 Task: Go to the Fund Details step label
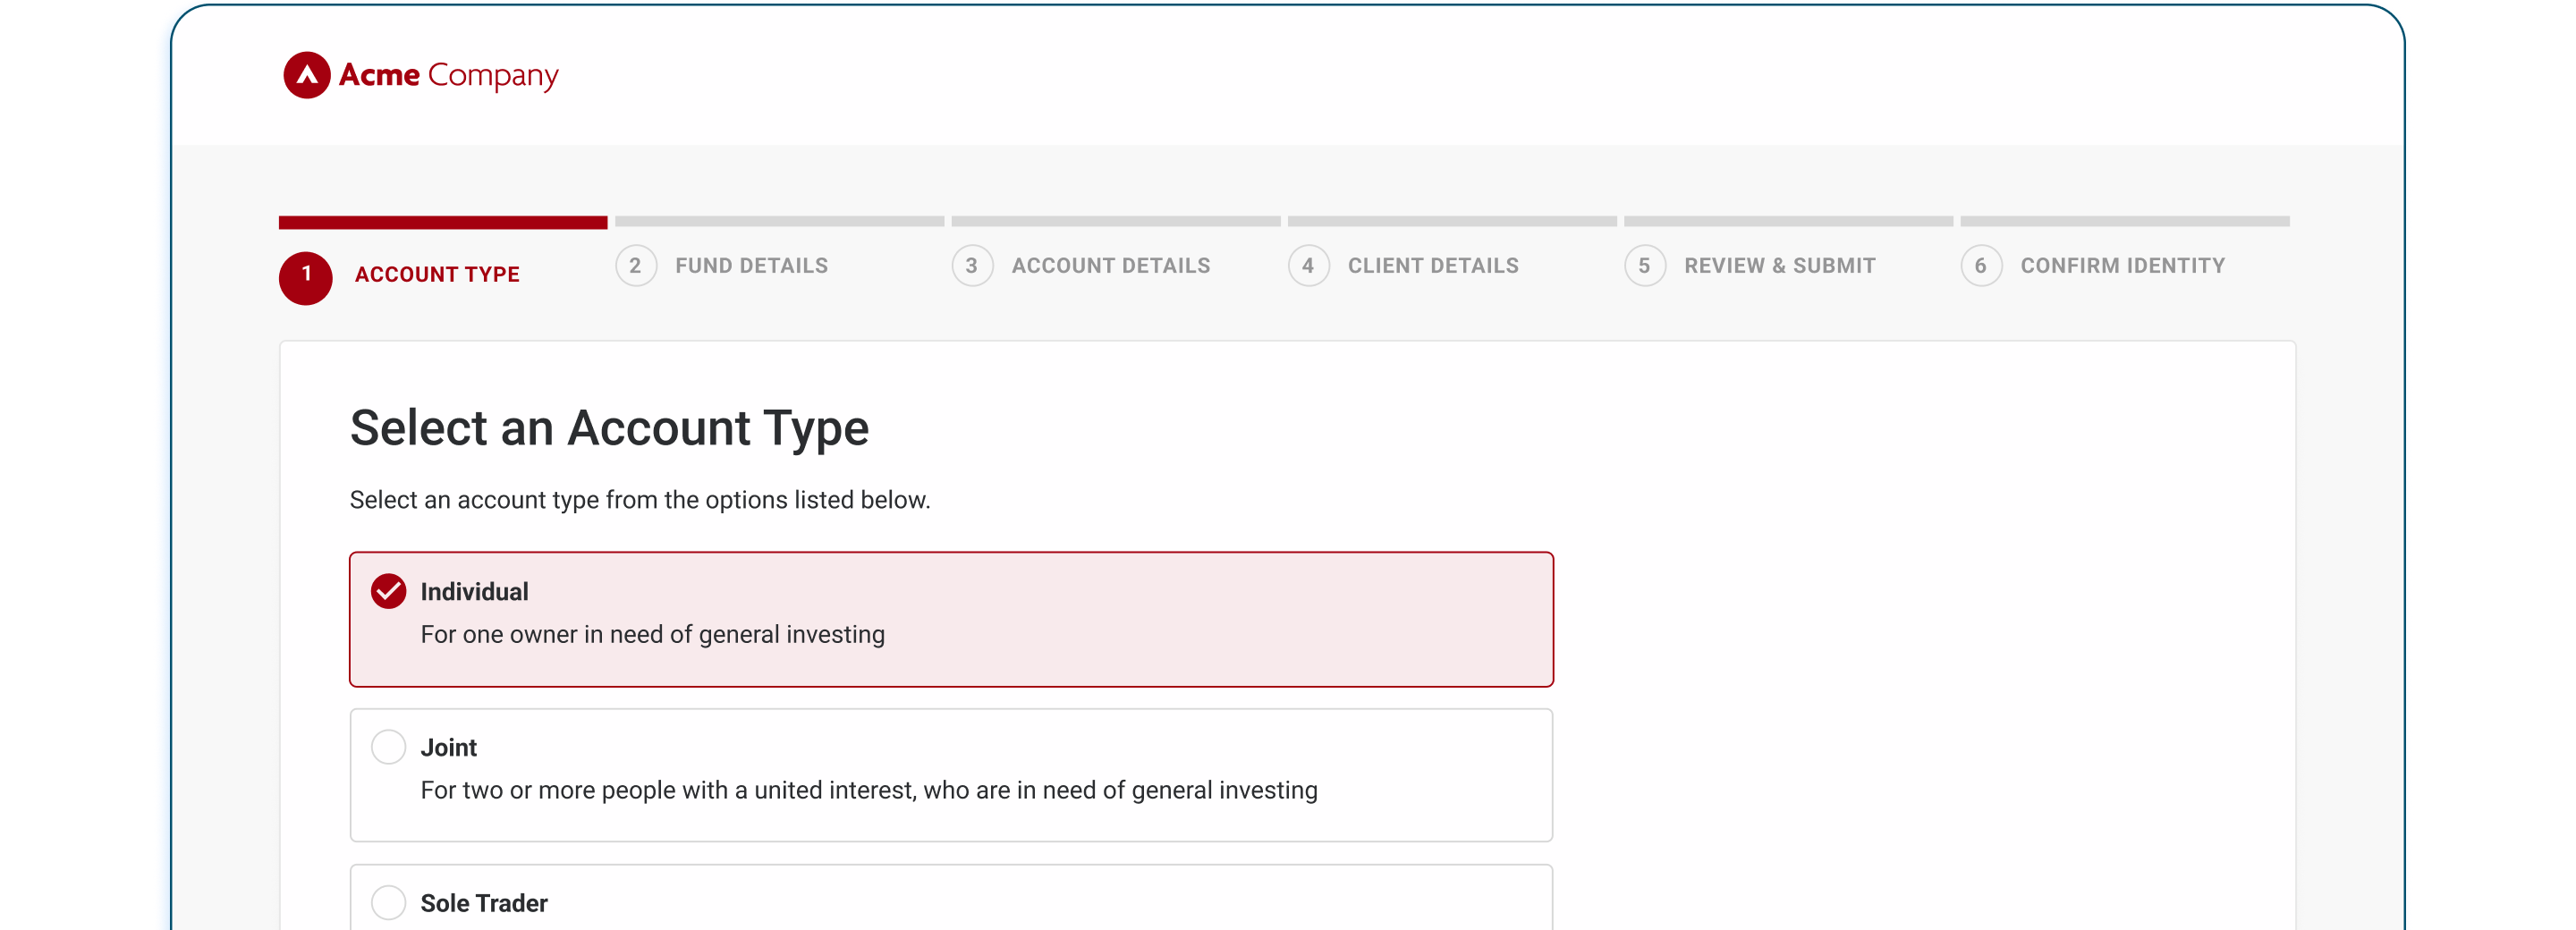[751, 266]
